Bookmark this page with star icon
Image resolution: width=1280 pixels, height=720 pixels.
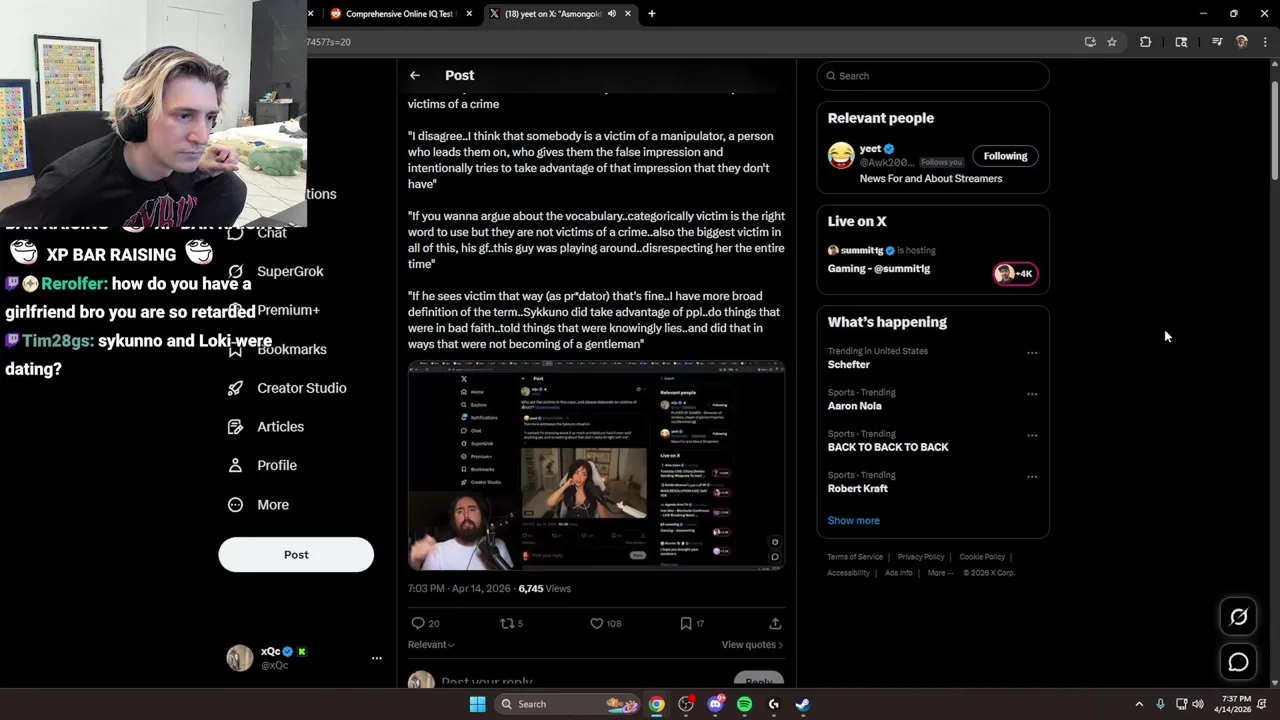(1111, 42)
